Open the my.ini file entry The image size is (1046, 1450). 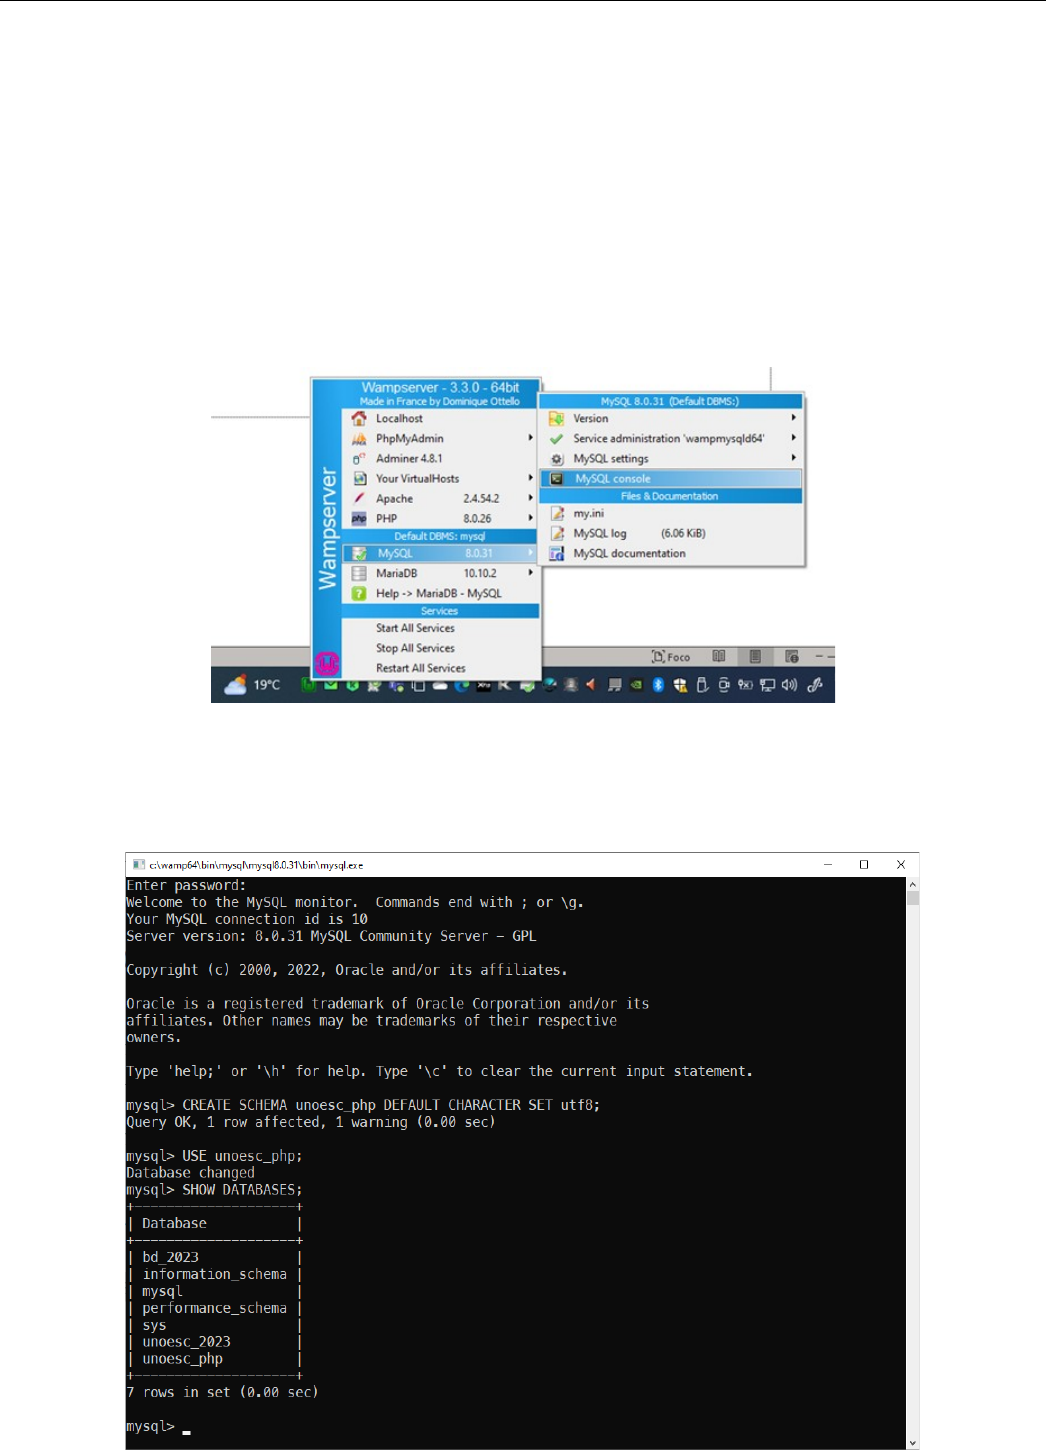588,514
